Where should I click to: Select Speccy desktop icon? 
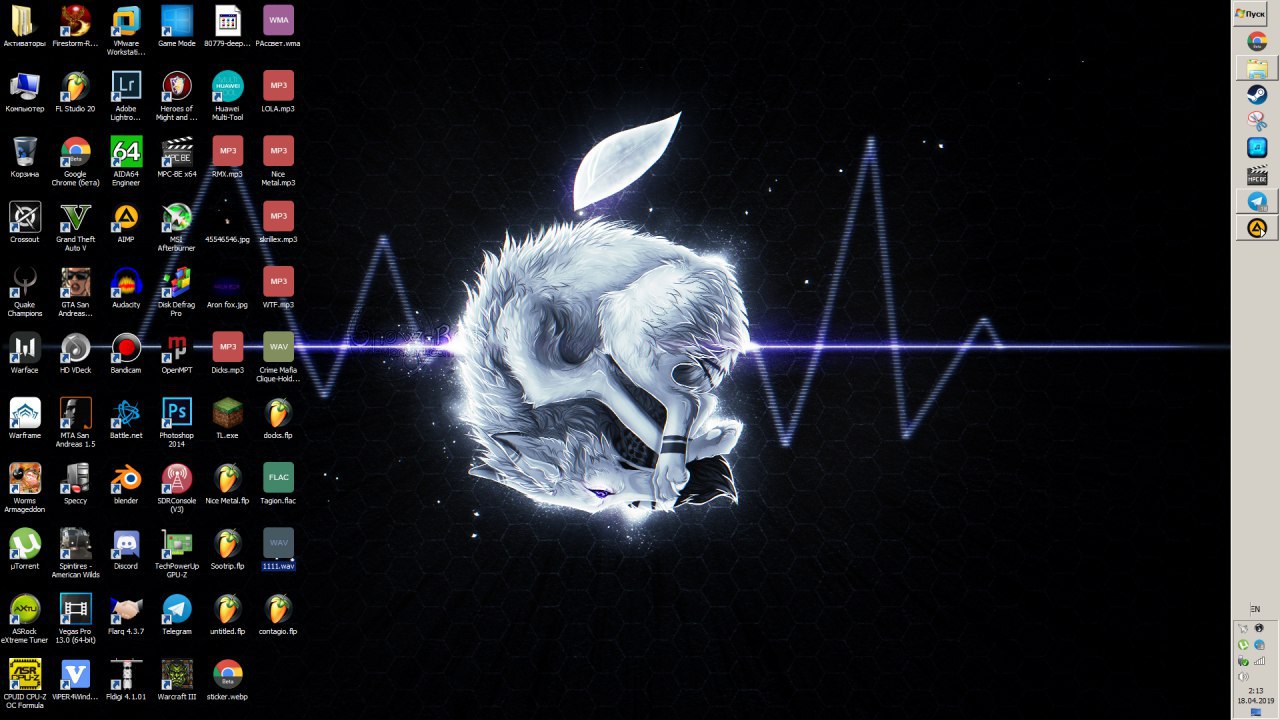coord(75,483)
